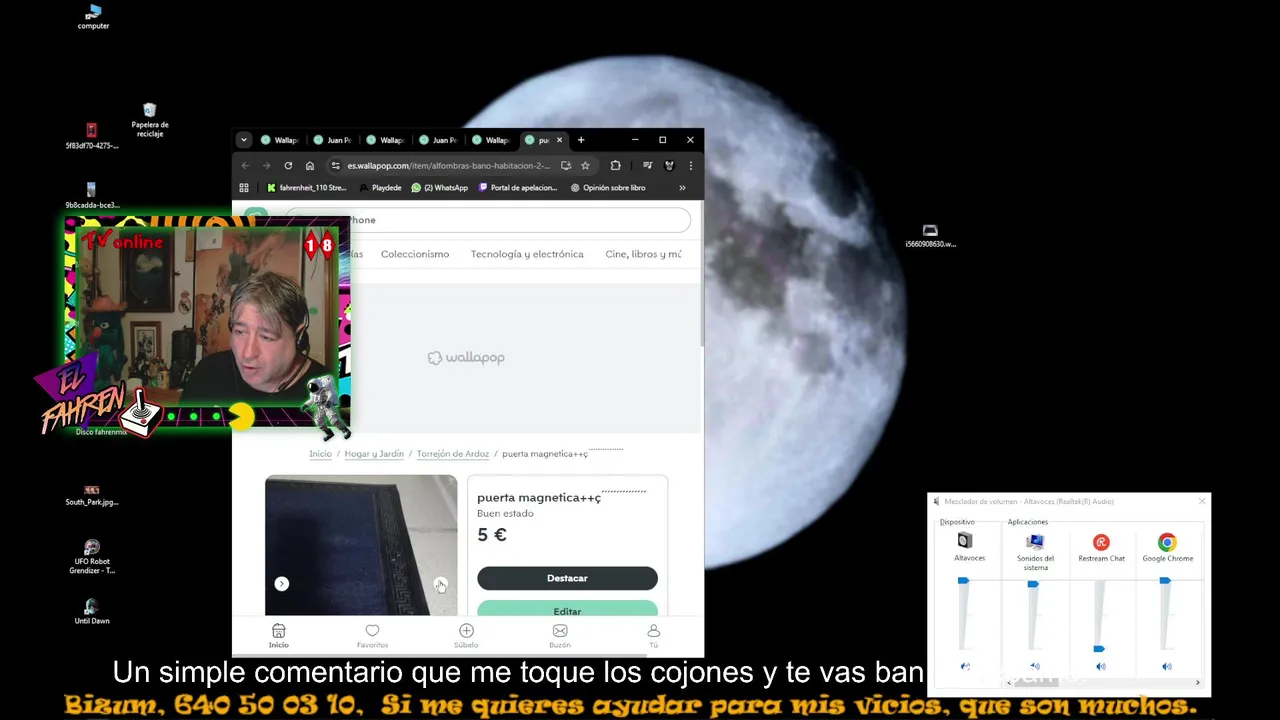
Task: Mute Sonidos del sistema in mixer
Action: pyautogui.click(x=1035, y=666)
